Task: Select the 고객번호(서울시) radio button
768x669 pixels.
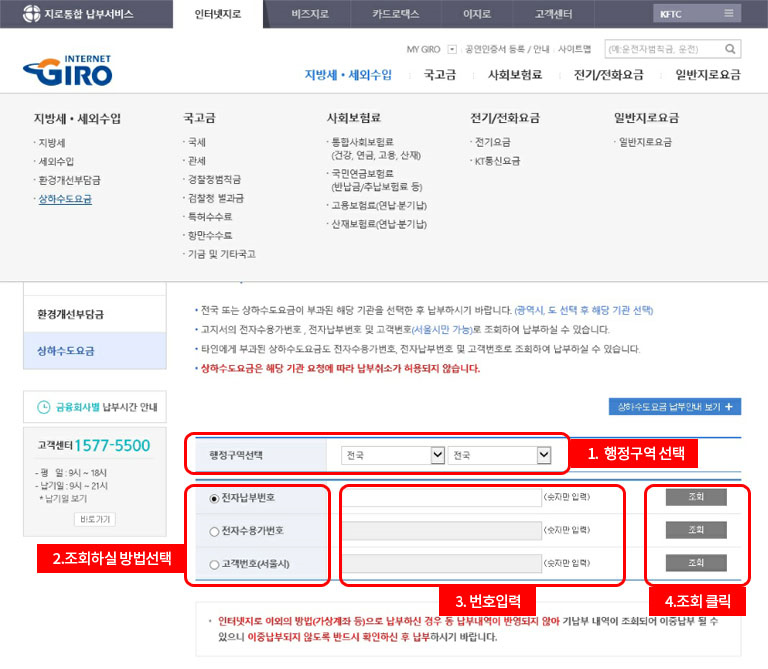Action: [214, 565]
